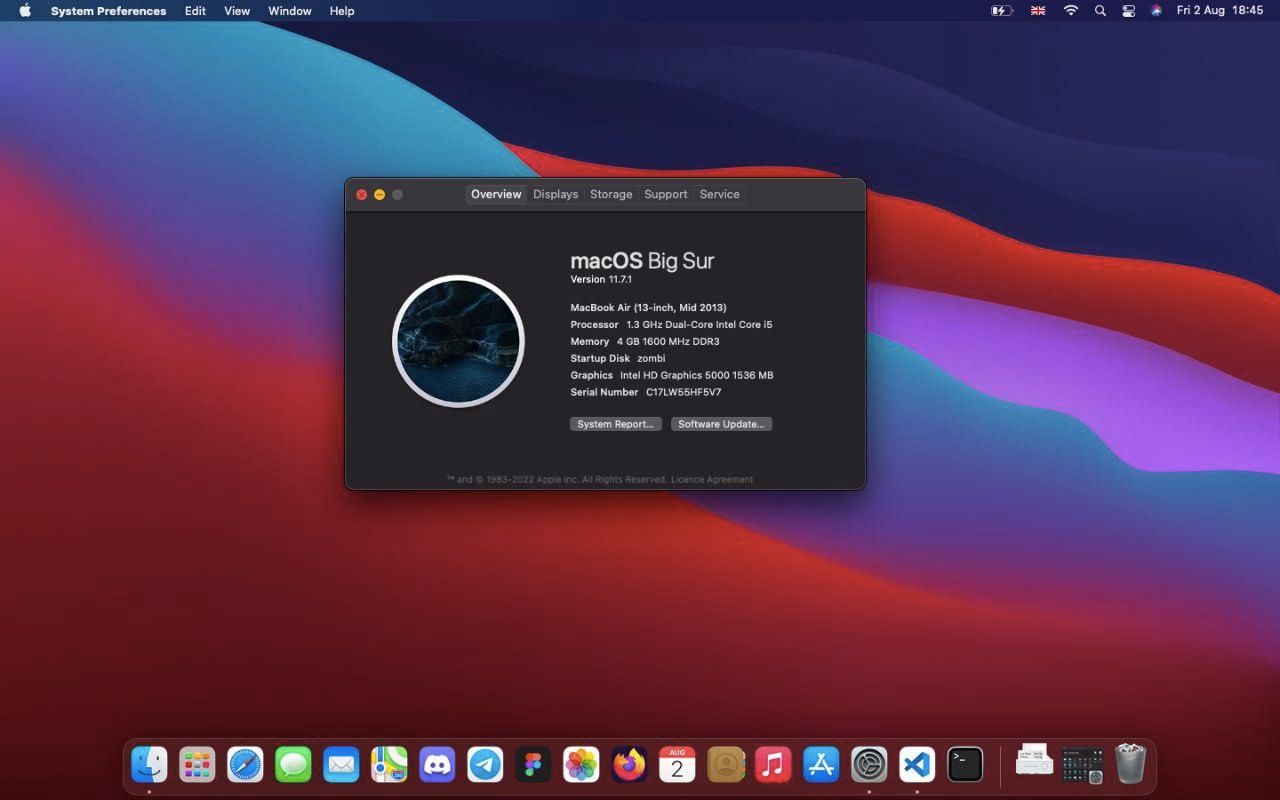The image size is (1280, 800).
Task: Open the Photos app in the Dock
Action: 581,765
